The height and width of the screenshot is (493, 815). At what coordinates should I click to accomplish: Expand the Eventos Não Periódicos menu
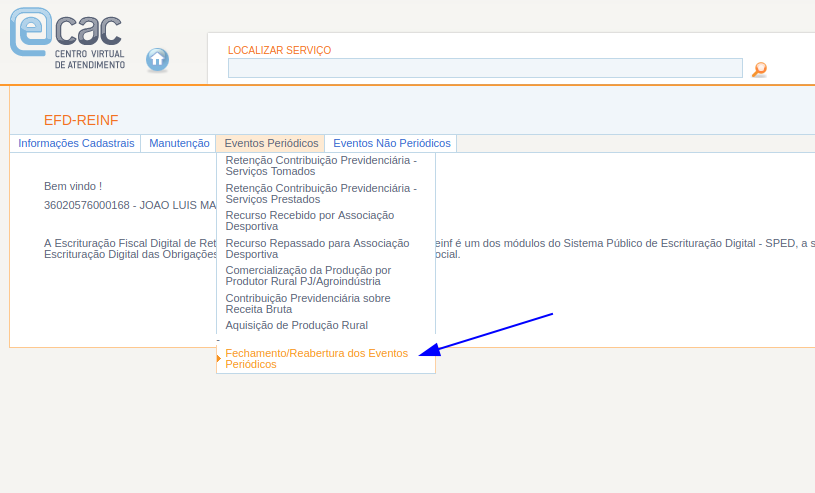(391, 144)
